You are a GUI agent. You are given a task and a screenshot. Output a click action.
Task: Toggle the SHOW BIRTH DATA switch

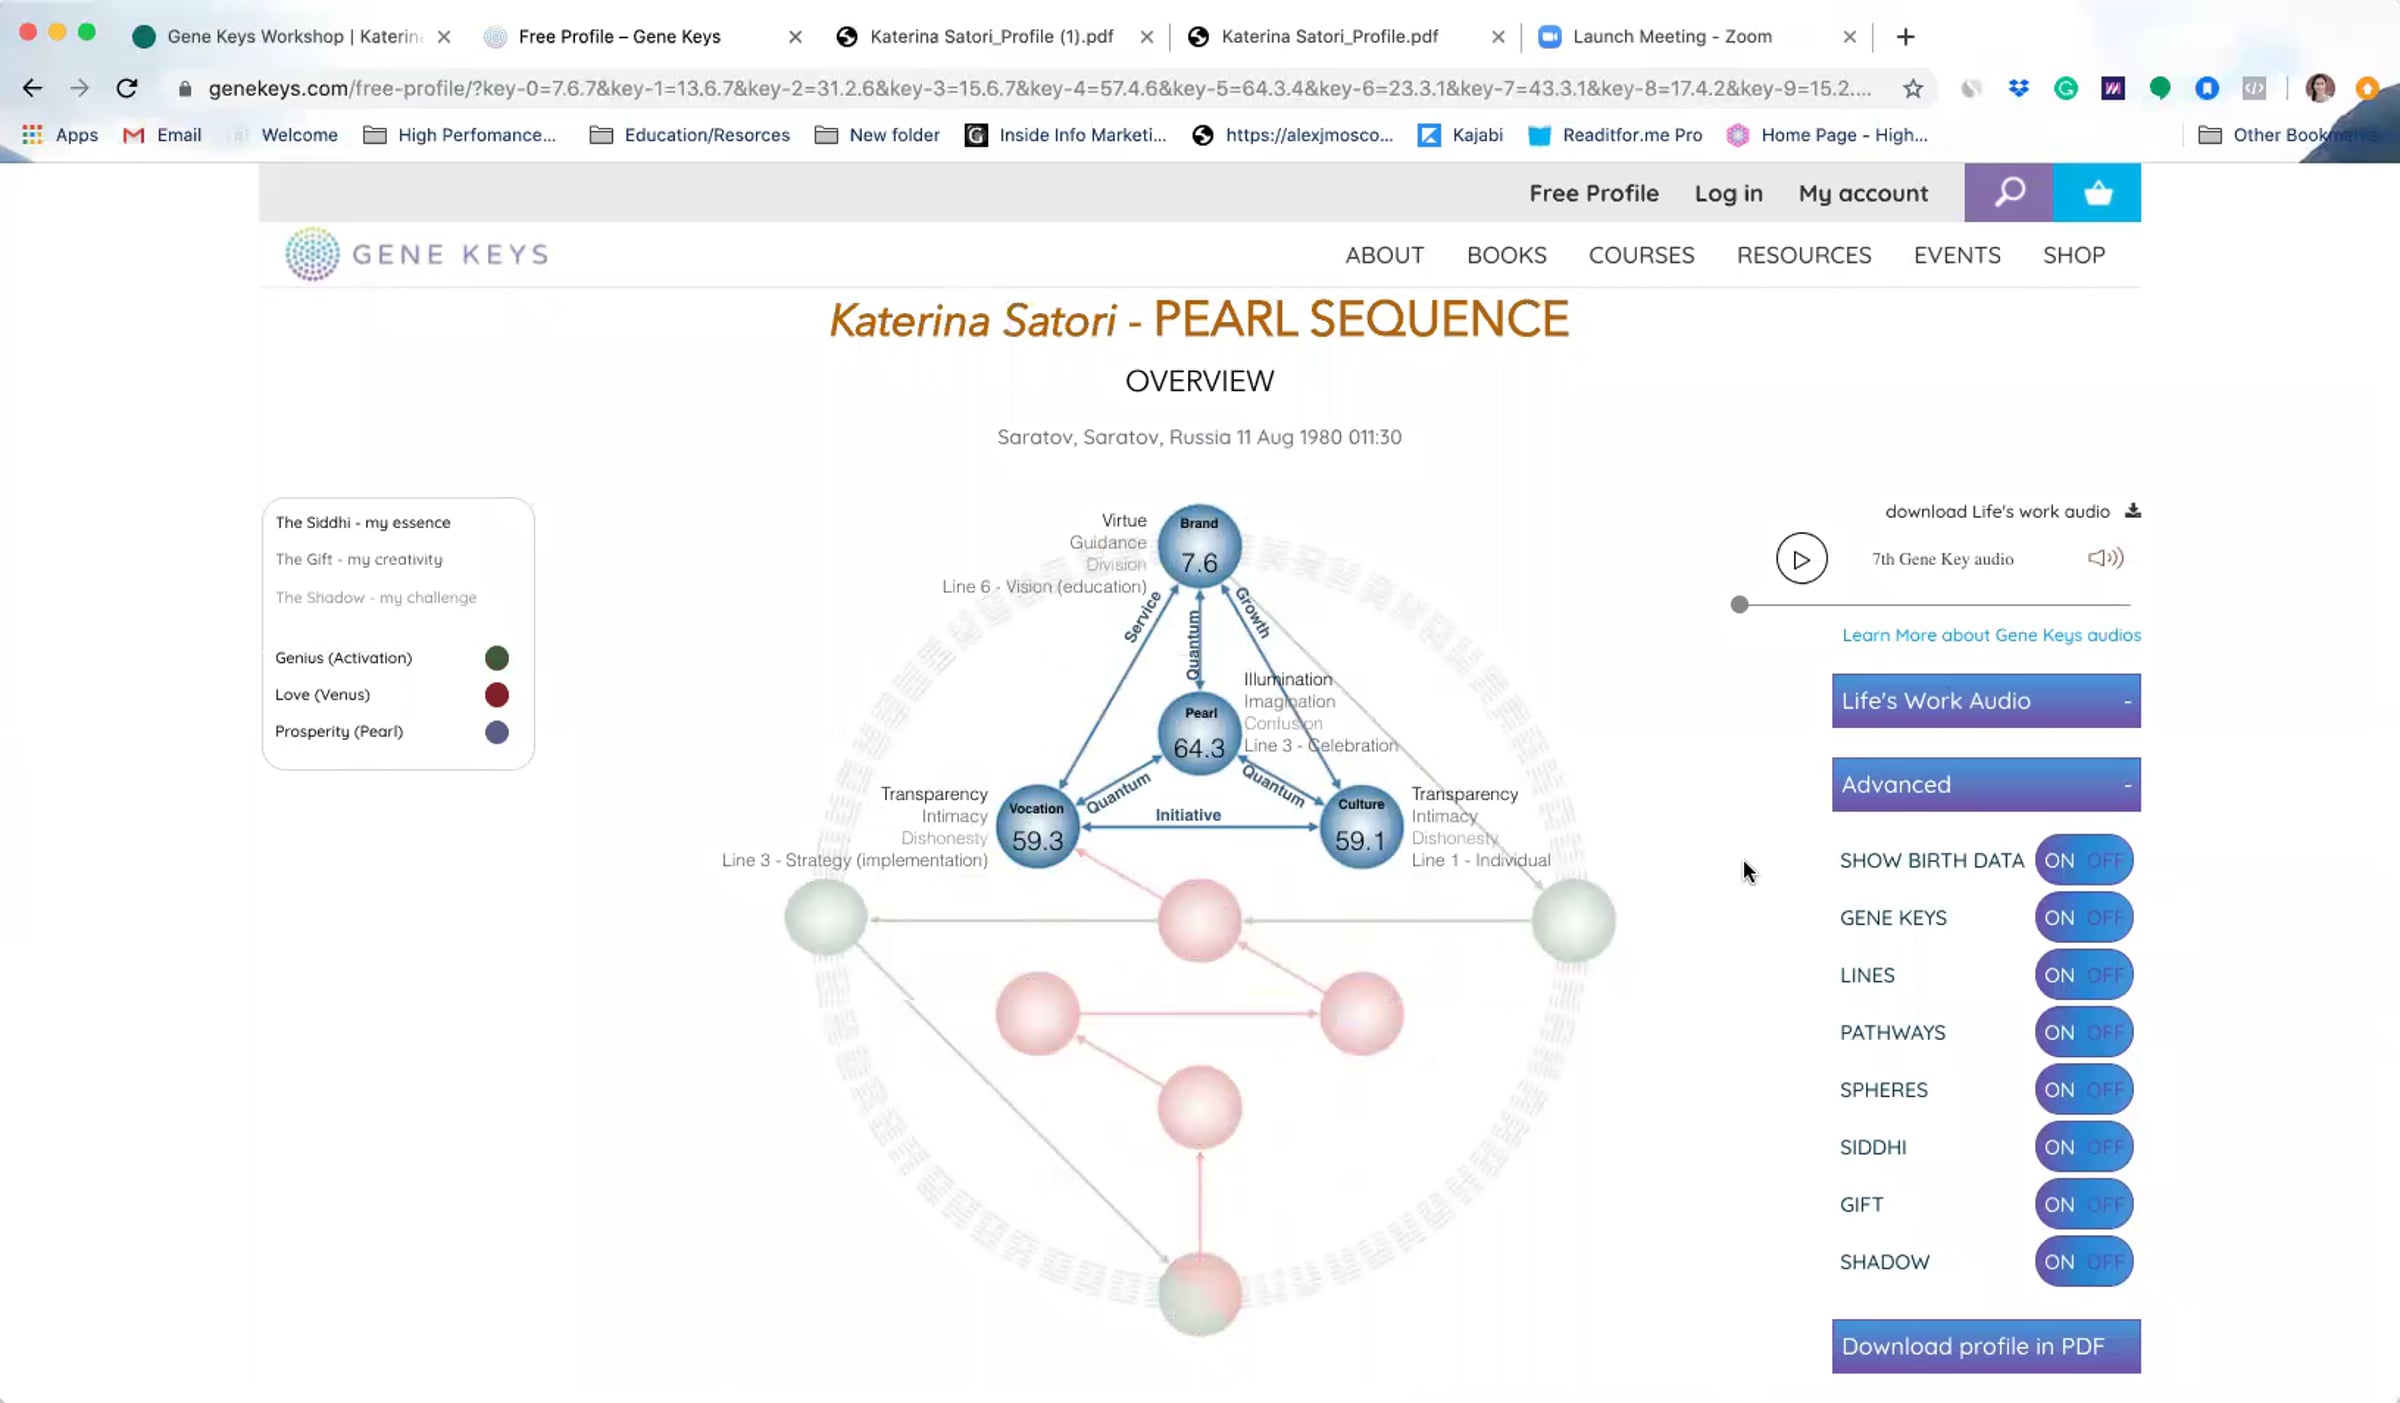tap(2083, 860)
